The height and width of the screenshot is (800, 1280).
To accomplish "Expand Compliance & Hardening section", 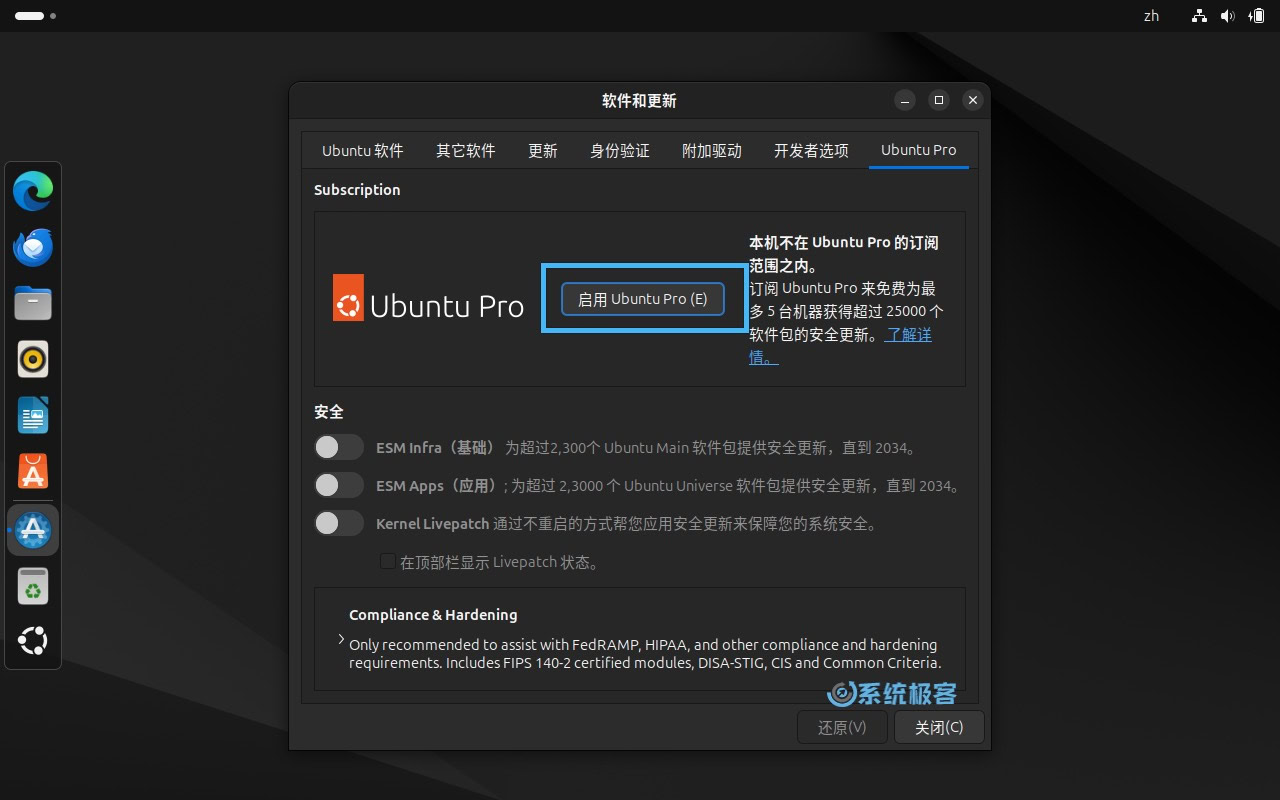I will pos(341,639).
